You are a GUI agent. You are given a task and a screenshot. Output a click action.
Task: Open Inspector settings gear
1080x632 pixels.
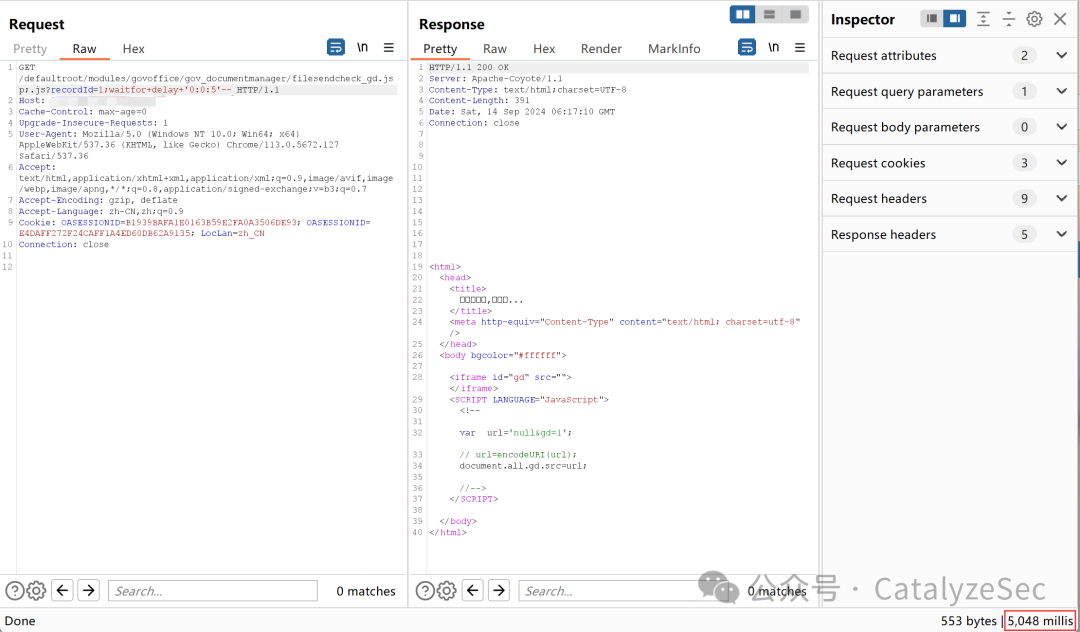click(1034, 19)
